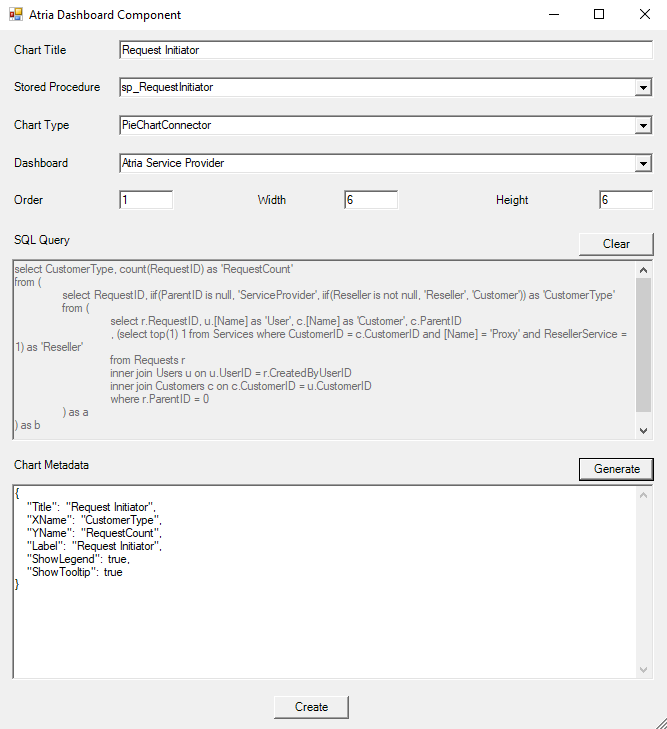Expand the Chart Type dropdown arrow
The image size is (667, 729).
point(643,126)
